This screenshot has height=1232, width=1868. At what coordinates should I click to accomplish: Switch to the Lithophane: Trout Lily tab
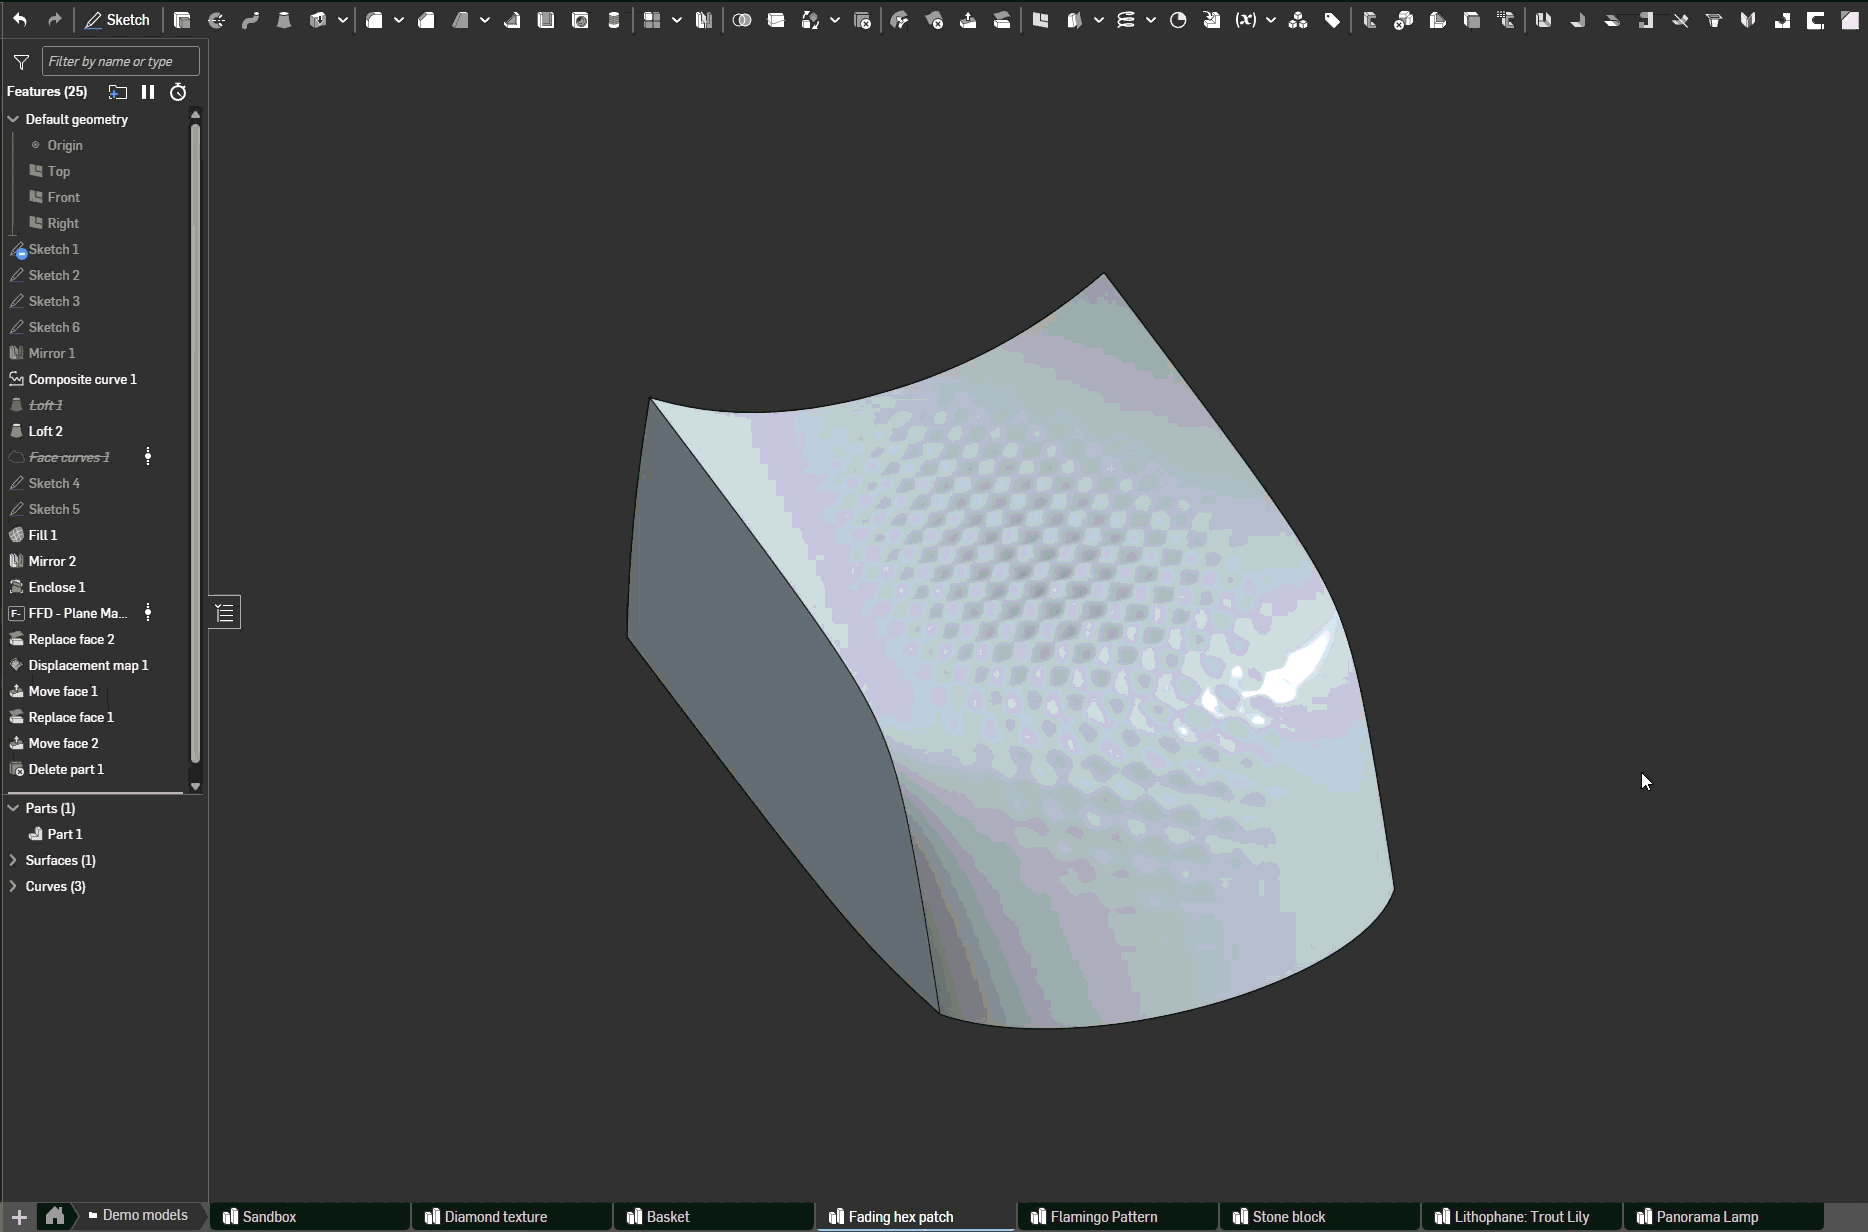pyautogui.click(x=1522, y=1217)
